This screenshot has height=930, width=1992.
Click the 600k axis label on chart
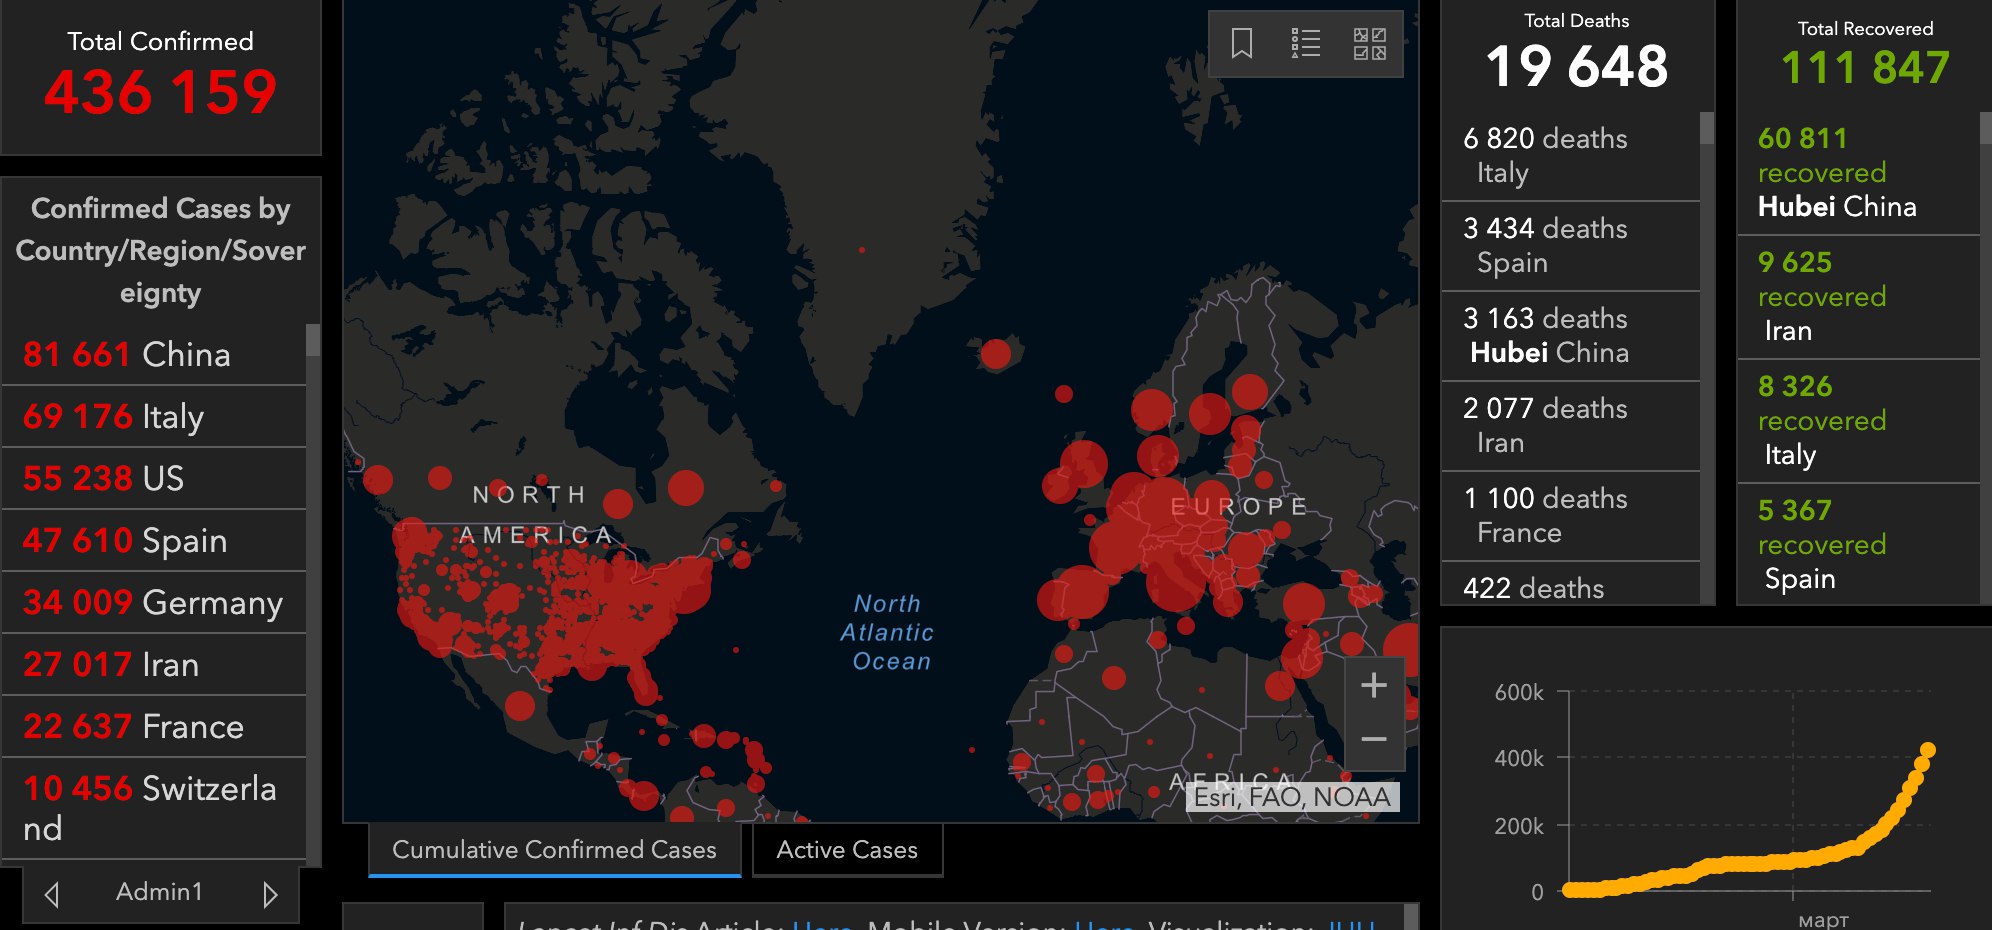[1519, 693]
